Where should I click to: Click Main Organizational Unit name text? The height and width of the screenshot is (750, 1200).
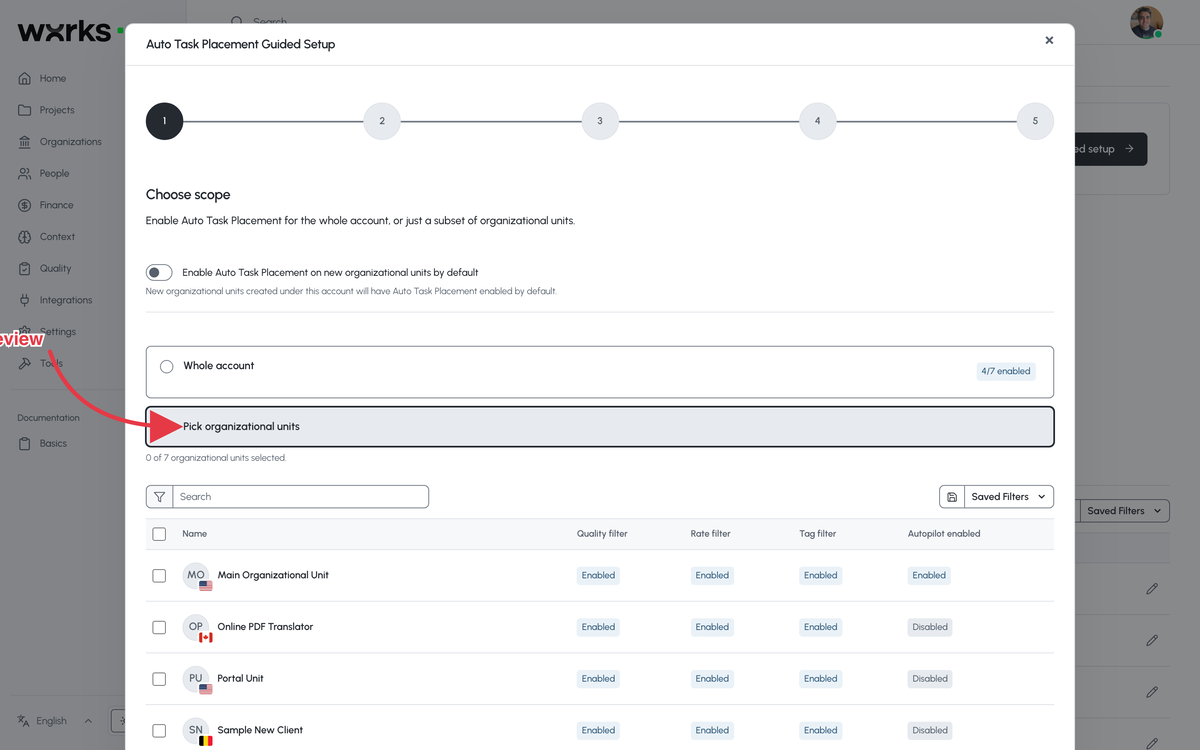pos(273,576)
